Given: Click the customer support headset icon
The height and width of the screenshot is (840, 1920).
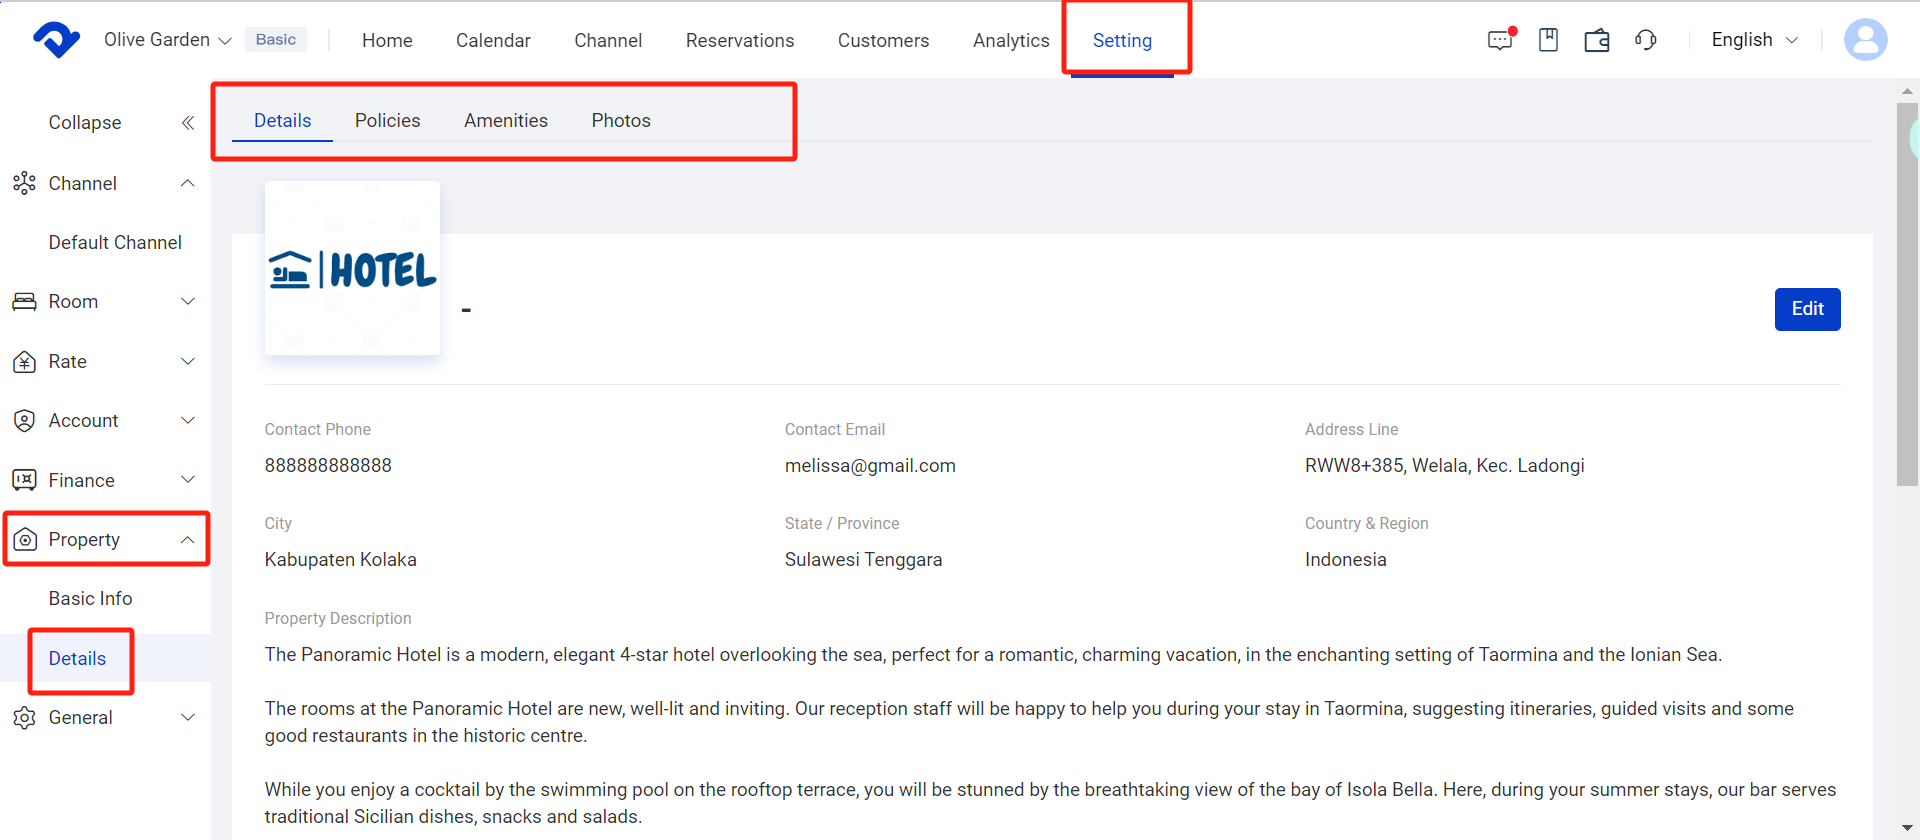Looking at the screenshot, I should click(x=1645, y=40).
